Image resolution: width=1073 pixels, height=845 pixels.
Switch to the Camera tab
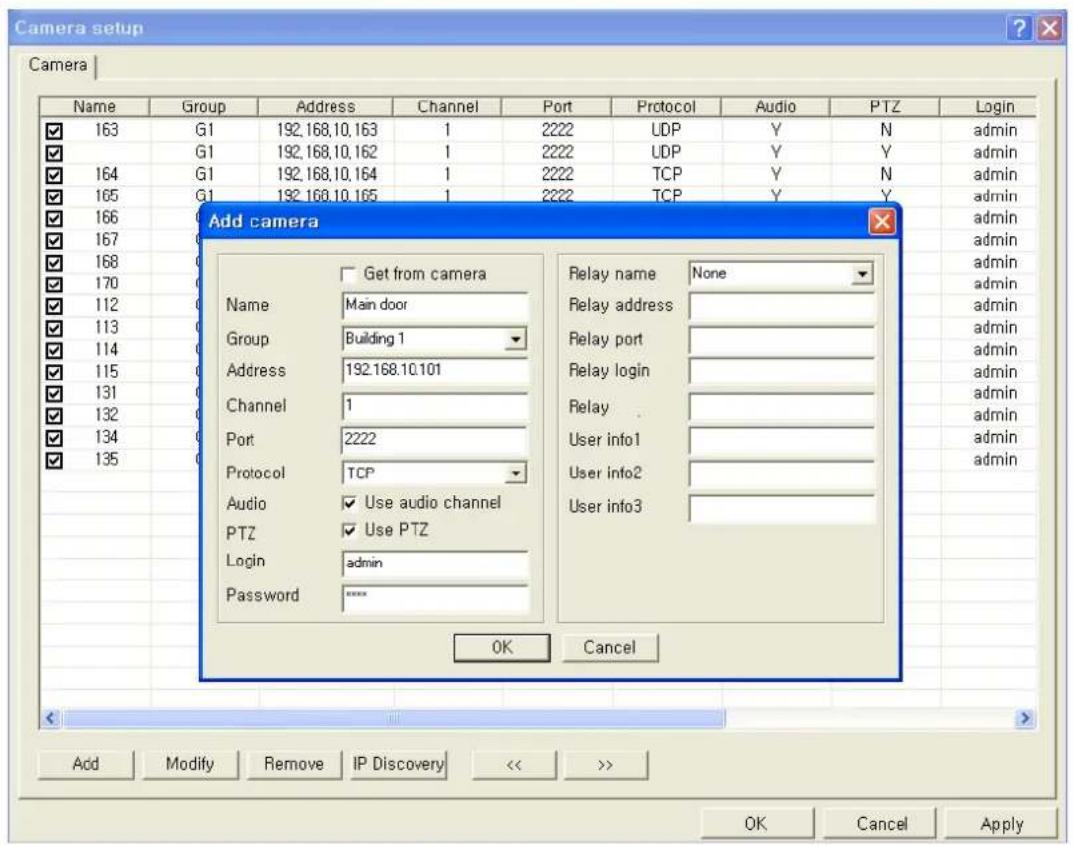[57, 65]
